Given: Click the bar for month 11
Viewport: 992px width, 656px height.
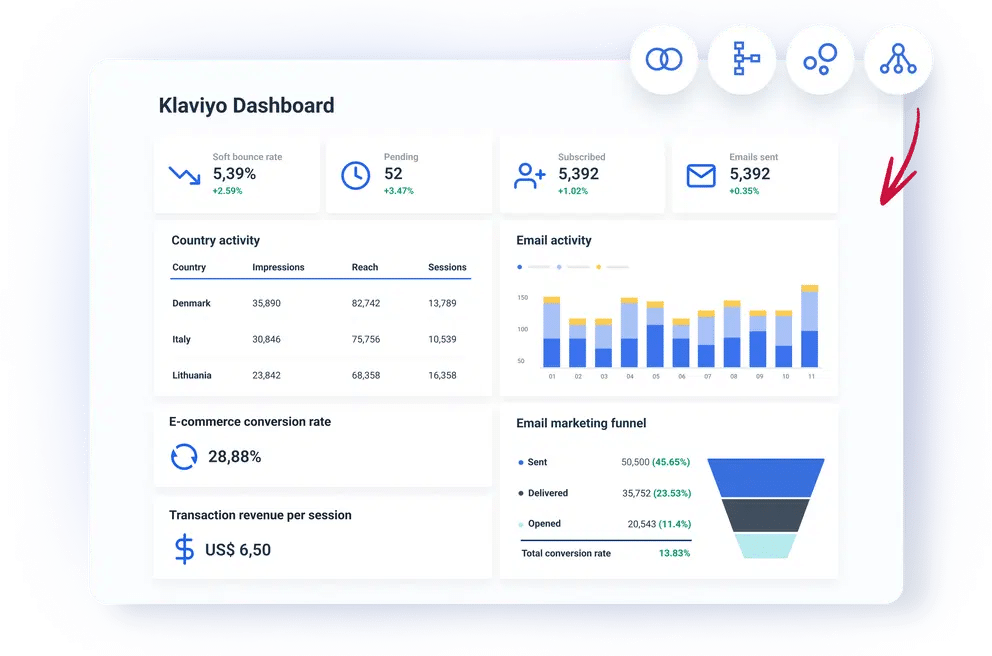Looking at the screenshot, I should [810, 328].
